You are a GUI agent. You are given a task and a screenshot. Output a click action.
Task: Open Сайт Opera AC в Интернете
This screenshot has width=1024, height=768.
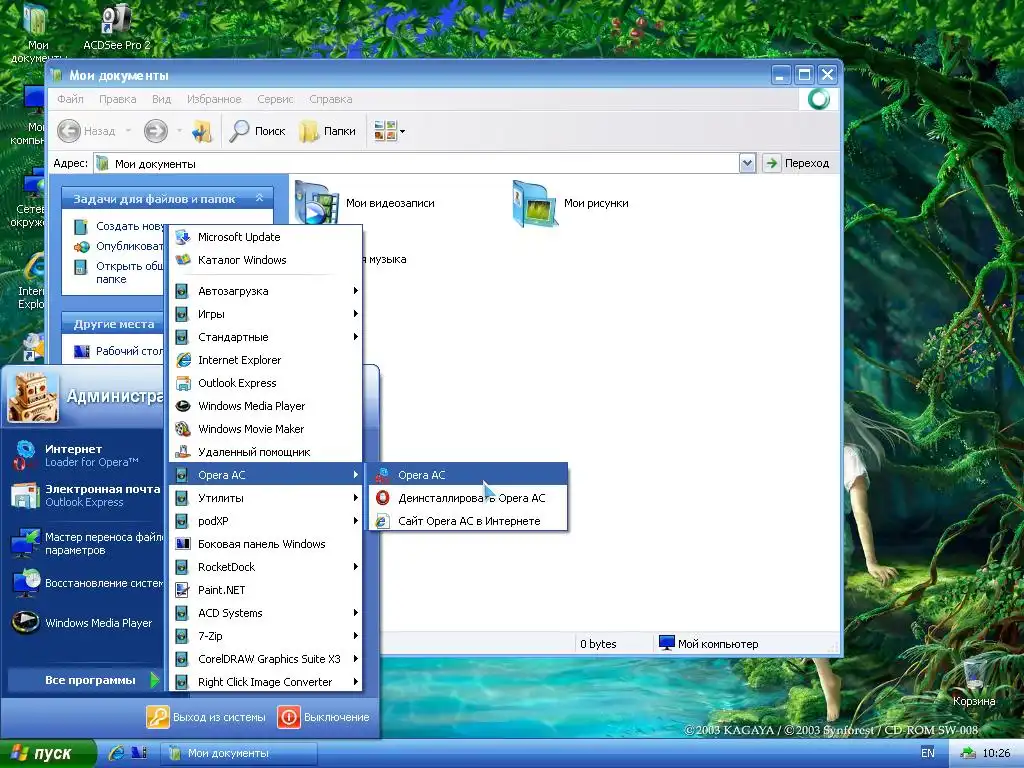coord(468,520)
